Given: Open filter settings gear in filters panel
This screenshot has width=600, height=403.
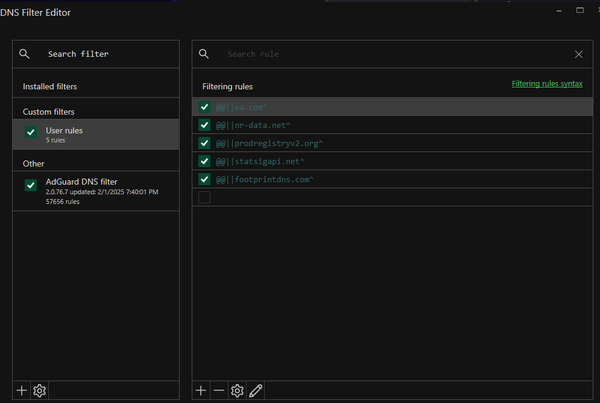Looking at the screenshot, I should [39, 390].
